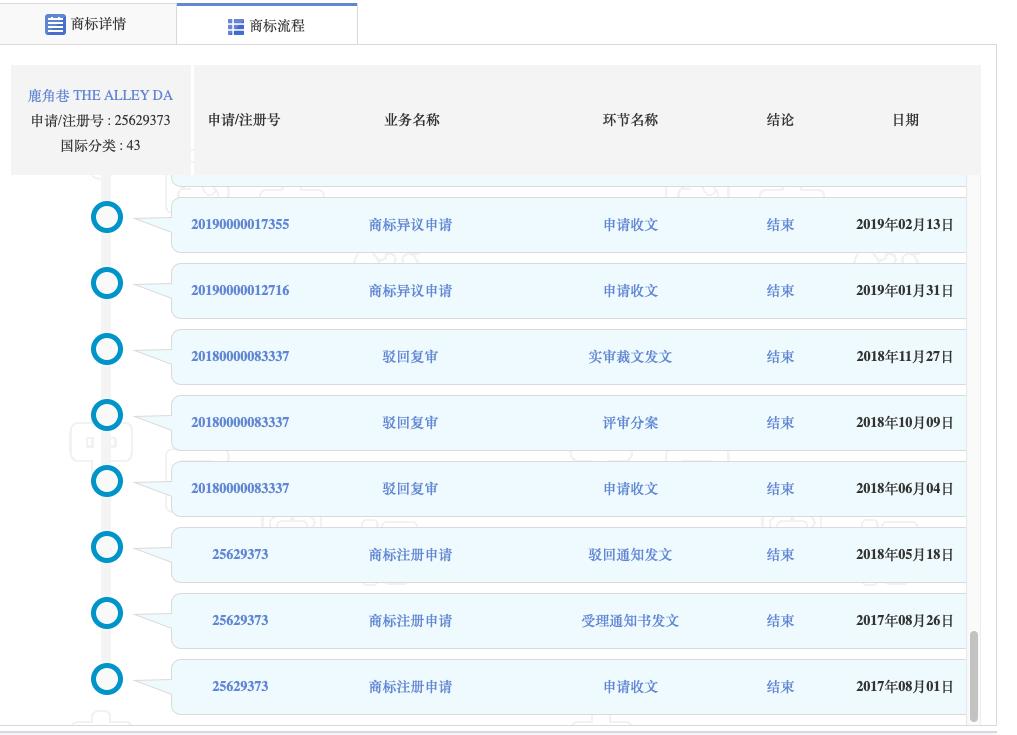Image resolution: width=1017 pixels, height=735 pixels.
Task: Click timeline circle beside the 驳回通知发文 record
Action: pos(107,547)
